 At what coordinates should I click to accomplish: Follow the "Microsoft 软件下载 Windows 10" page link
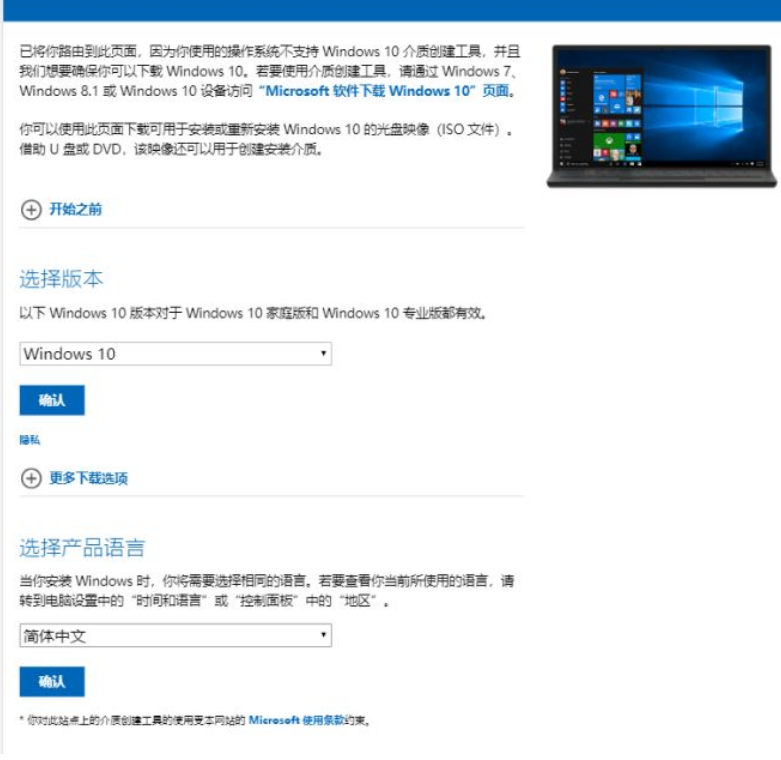(x=384, y=91)
